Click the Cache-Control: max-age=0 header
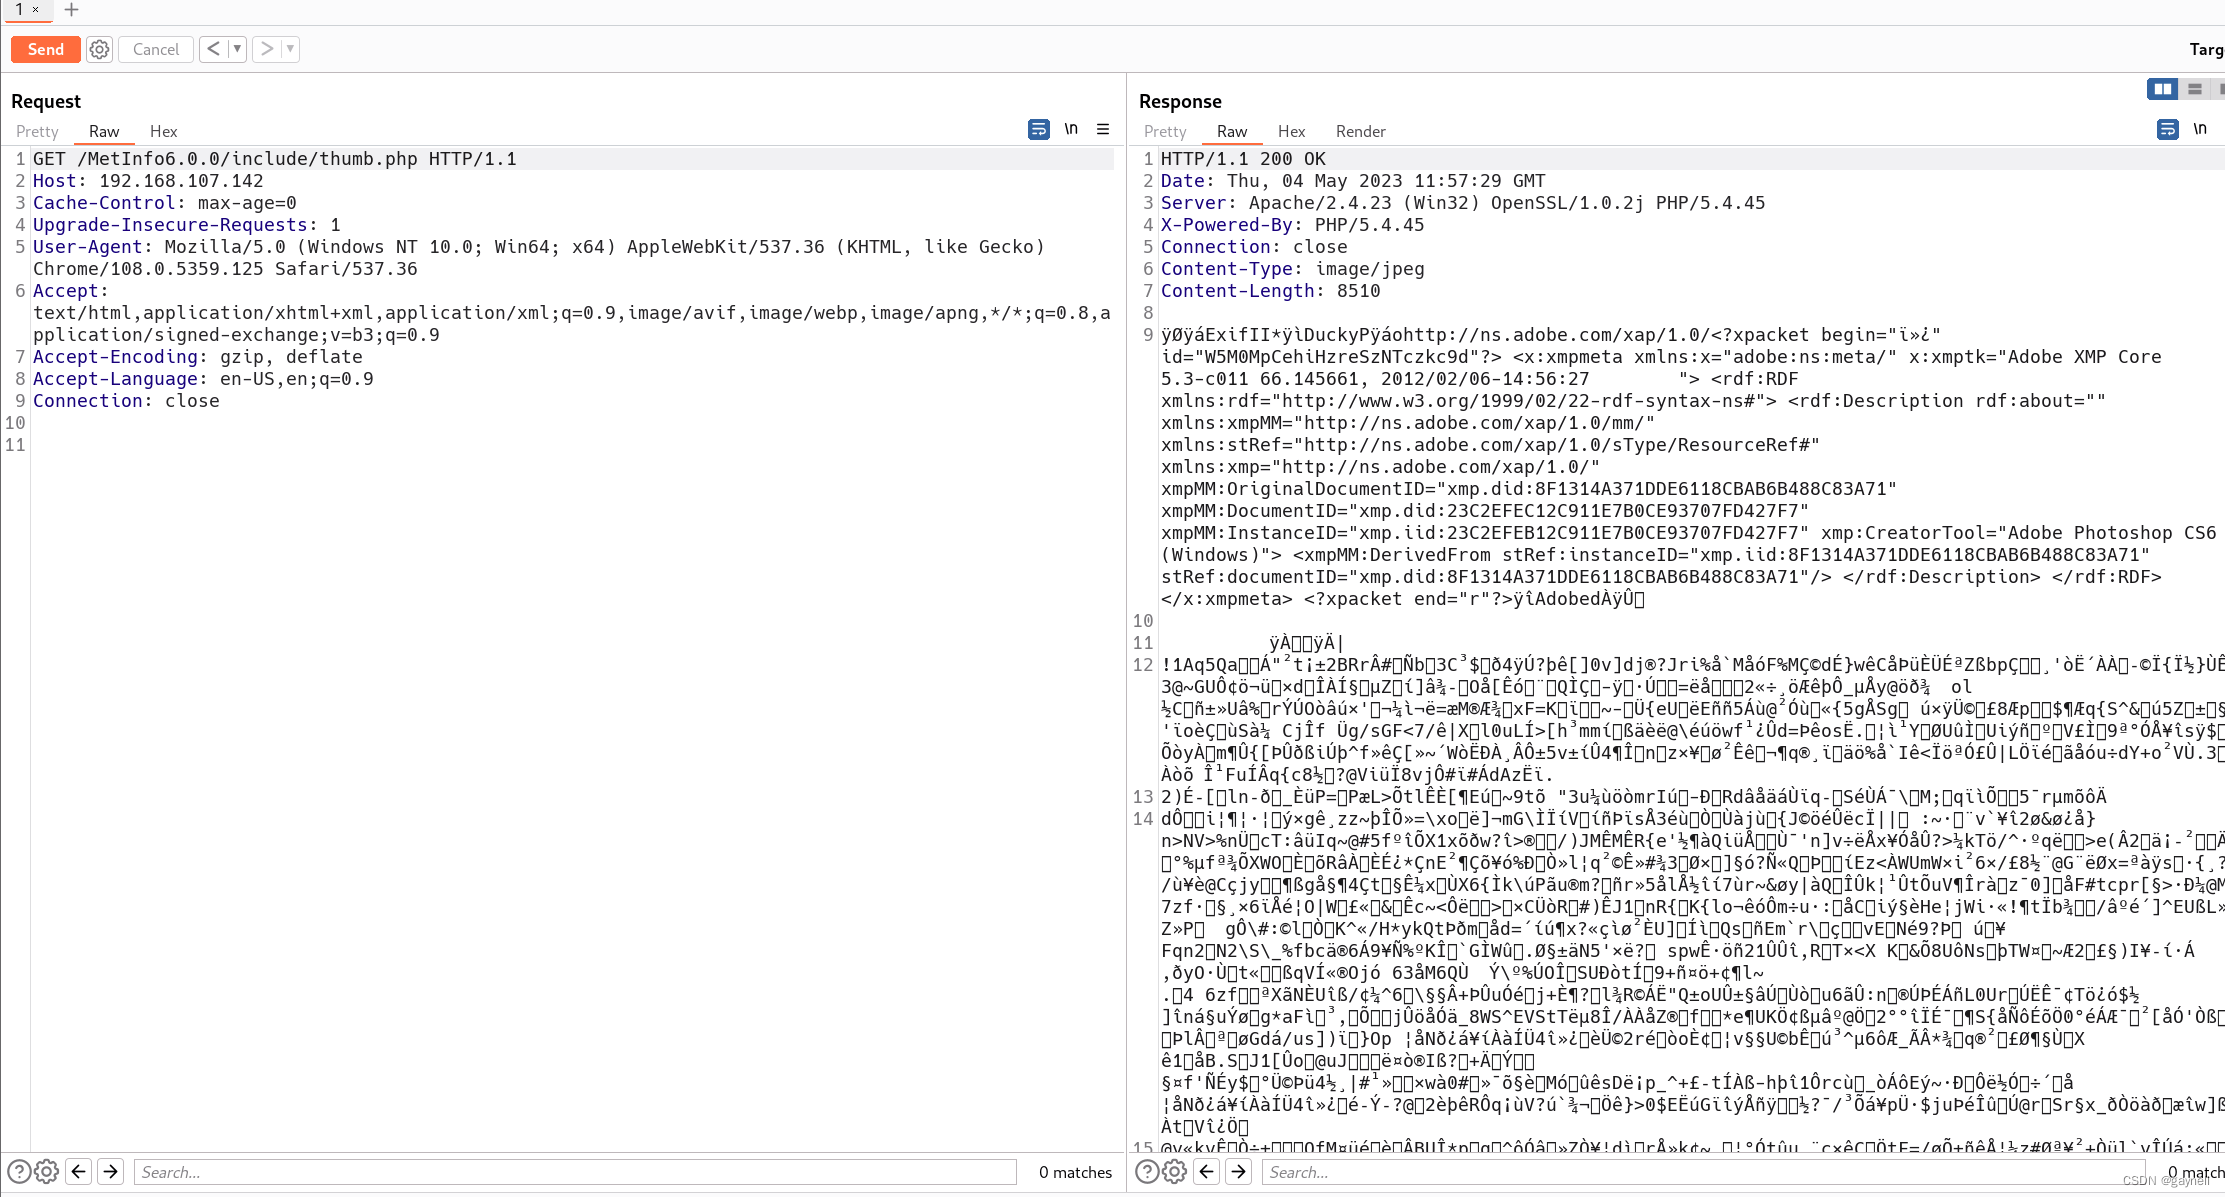The width and height of the screenshot is (2225, 1197). click(165, 203)
